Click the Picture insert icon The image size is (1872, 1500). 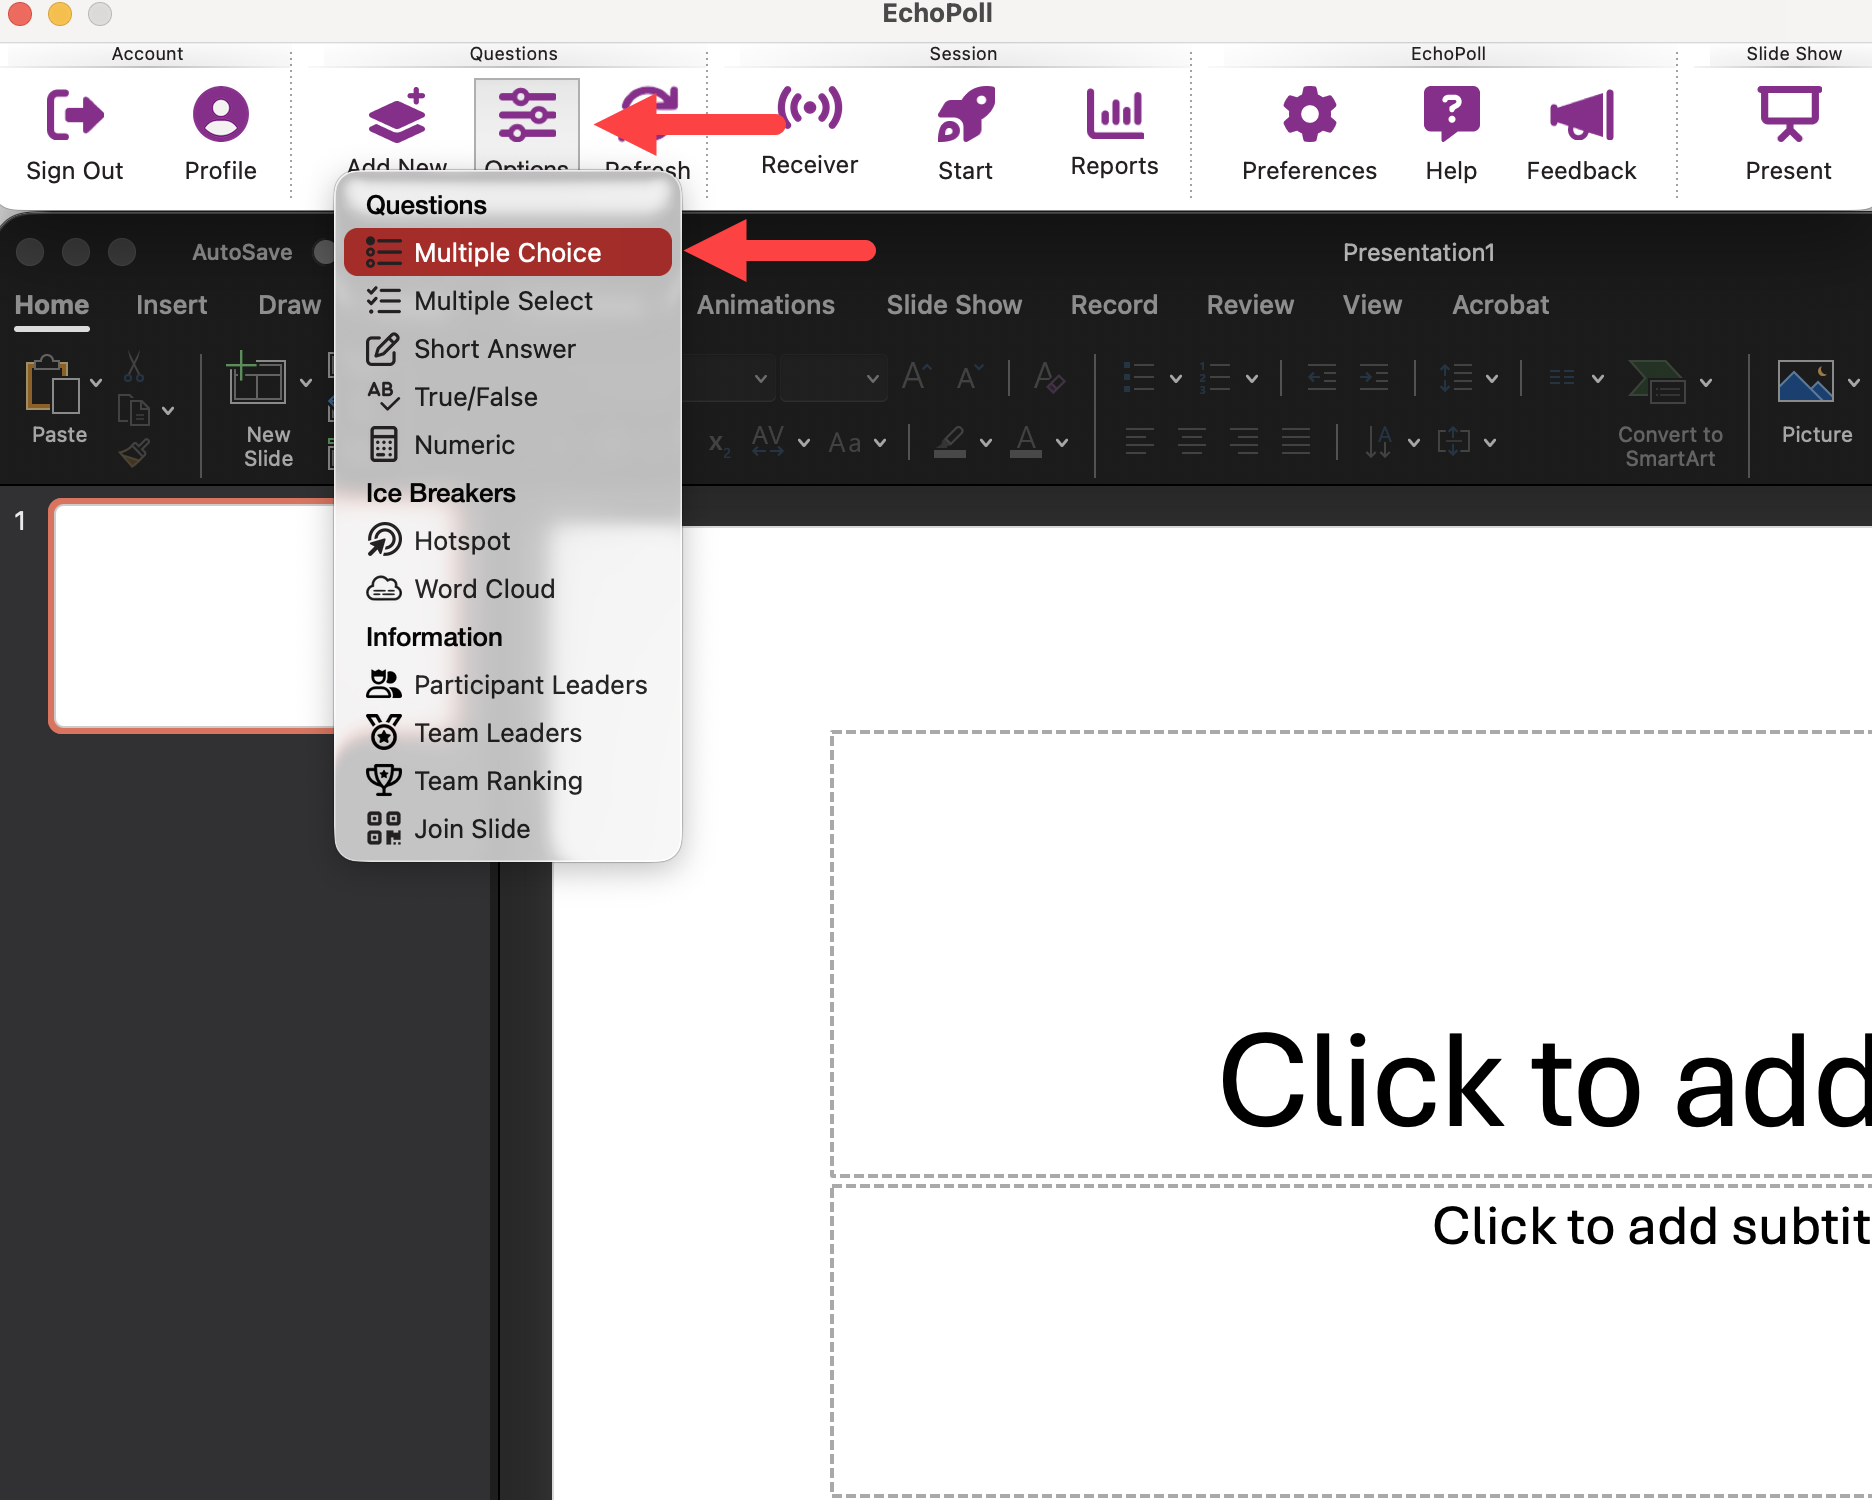[x=1805, y=381]
